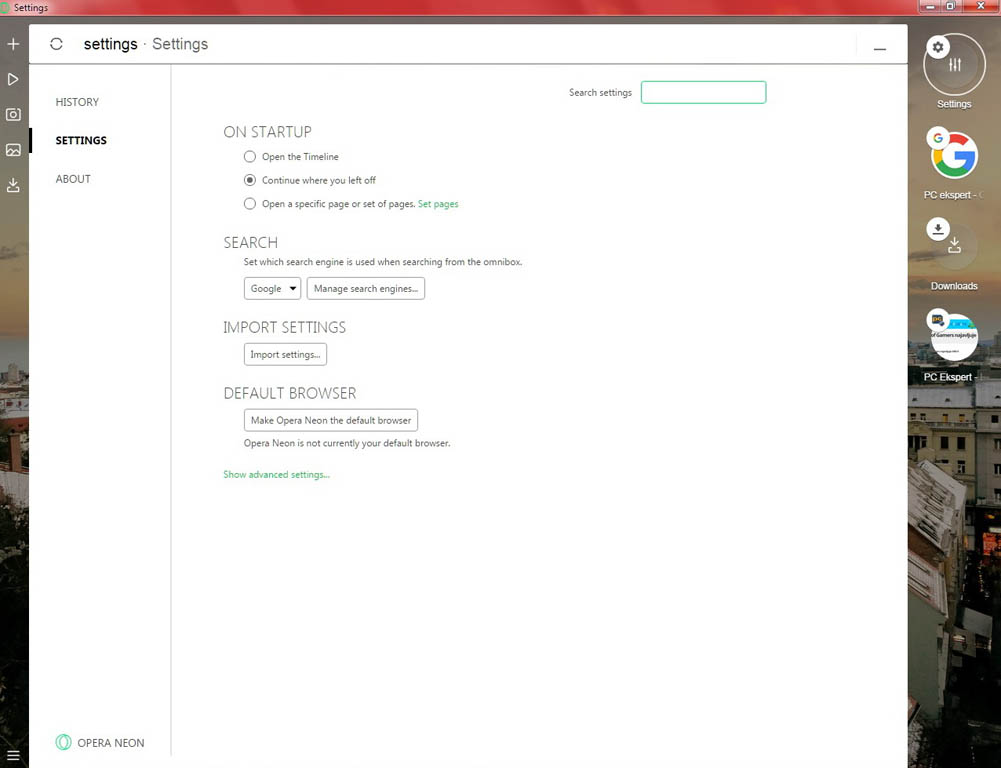Open the gallery sidebar icon
The image size is (1001, 768).
[x=13, y=150]
